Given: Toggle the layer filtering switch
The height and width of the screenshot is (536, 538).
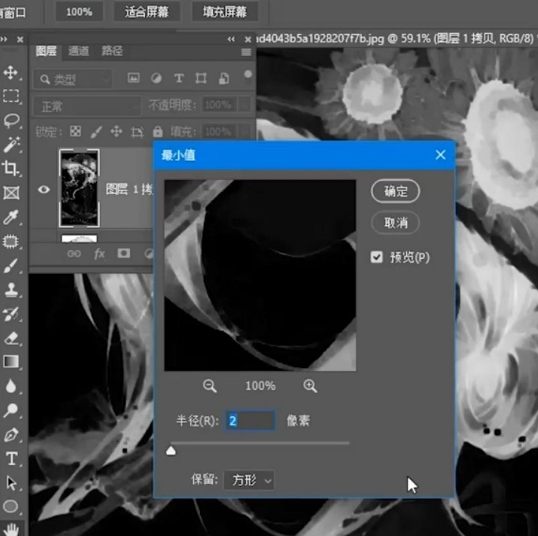Looking at the screenshot, I should pyautogui.click(x=248, y=75).
